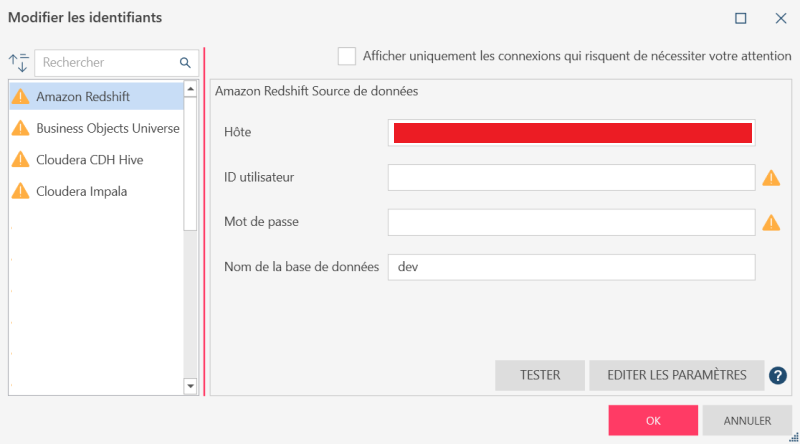Open EDITER LES PARAMÈTRES
The width and height of the screenshot is (800, 444).
click(x=677, y=376)
